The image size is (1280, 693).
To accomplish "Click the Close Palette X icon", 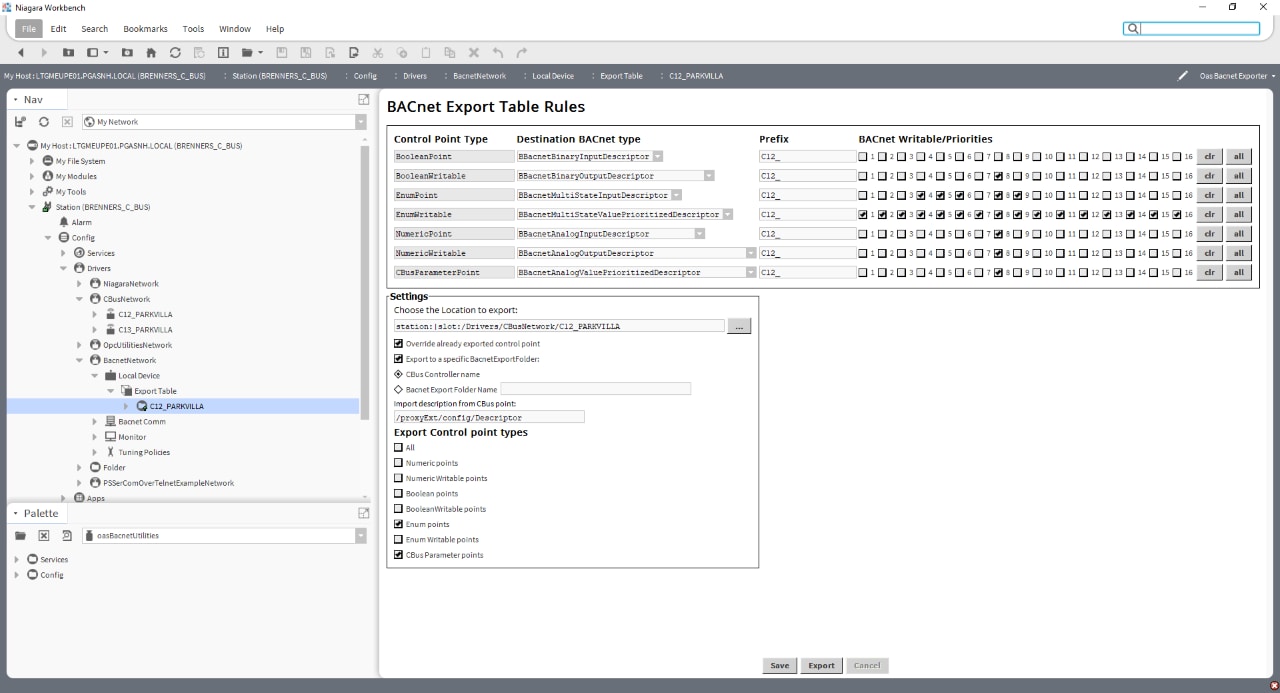I will (x=44, y=536).
